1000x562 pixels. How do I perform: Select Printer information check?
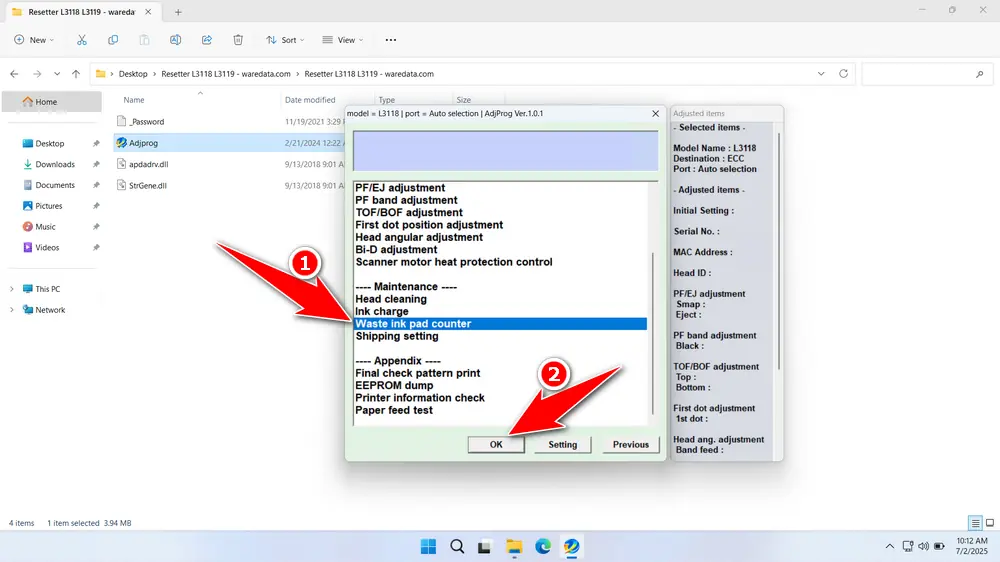pyautogui.click(x=420, y=398)
